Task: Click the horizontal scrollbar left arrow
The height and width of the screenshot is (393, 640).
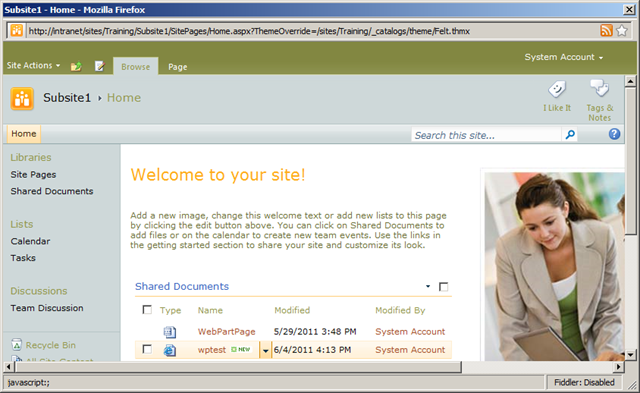Action: pos(9,367)
